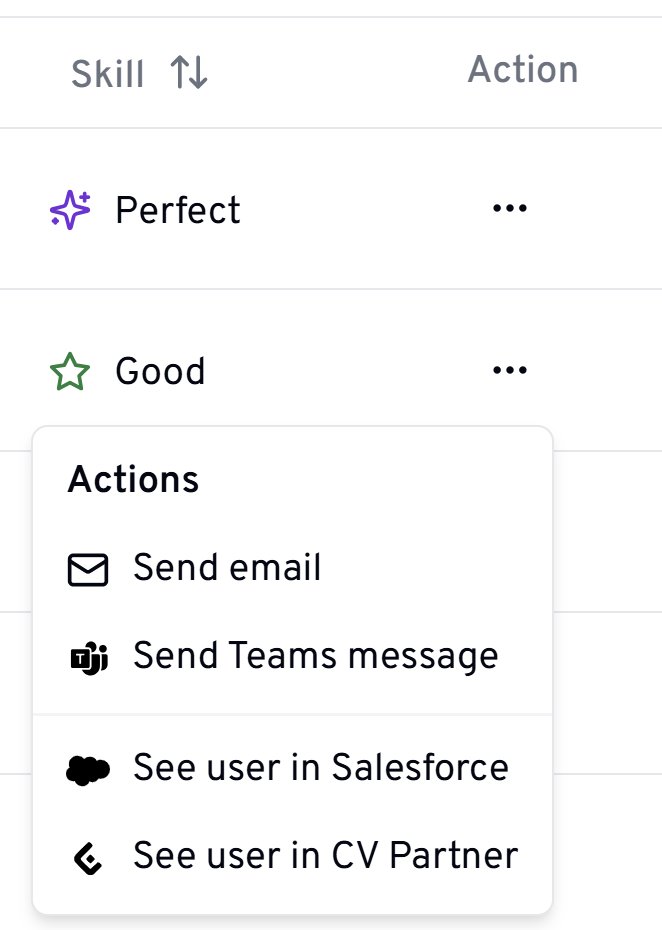Open See user in Salesforce
Viewport: 662px width, 930px height.
click(320, 768)
